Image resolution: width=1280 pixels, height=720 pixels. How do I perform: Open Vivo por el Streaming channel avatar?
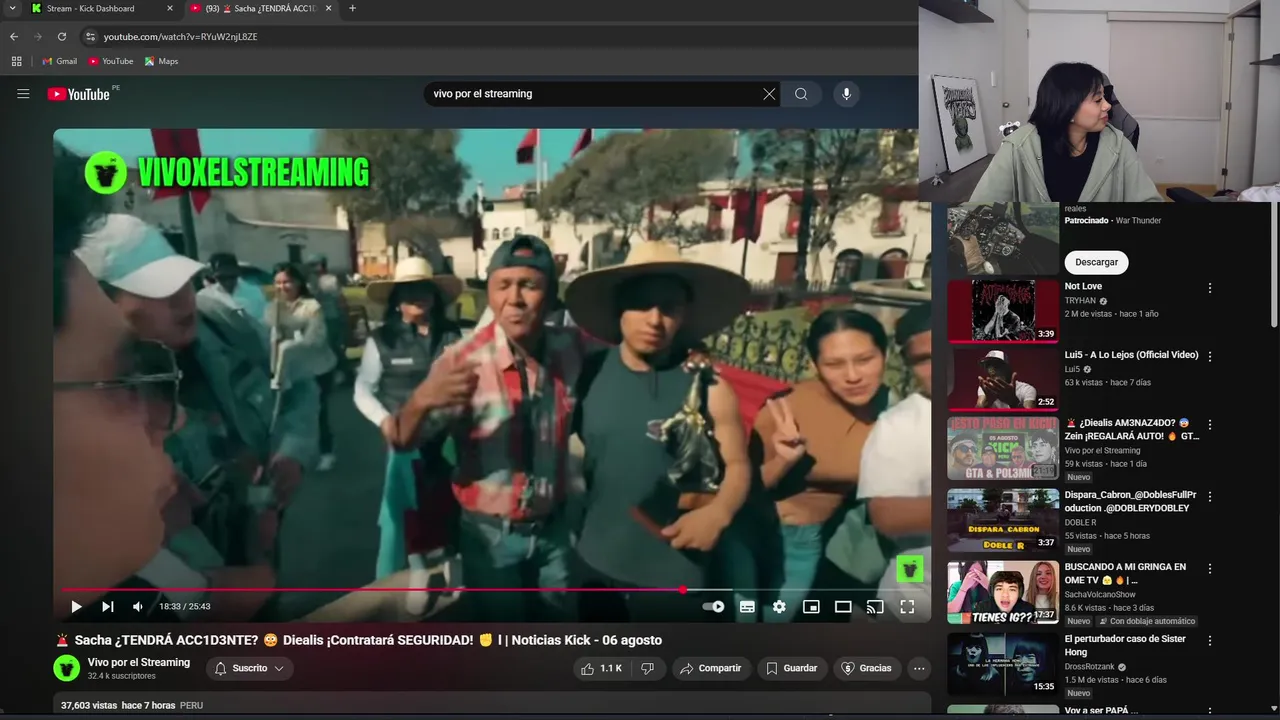(66, 668)
